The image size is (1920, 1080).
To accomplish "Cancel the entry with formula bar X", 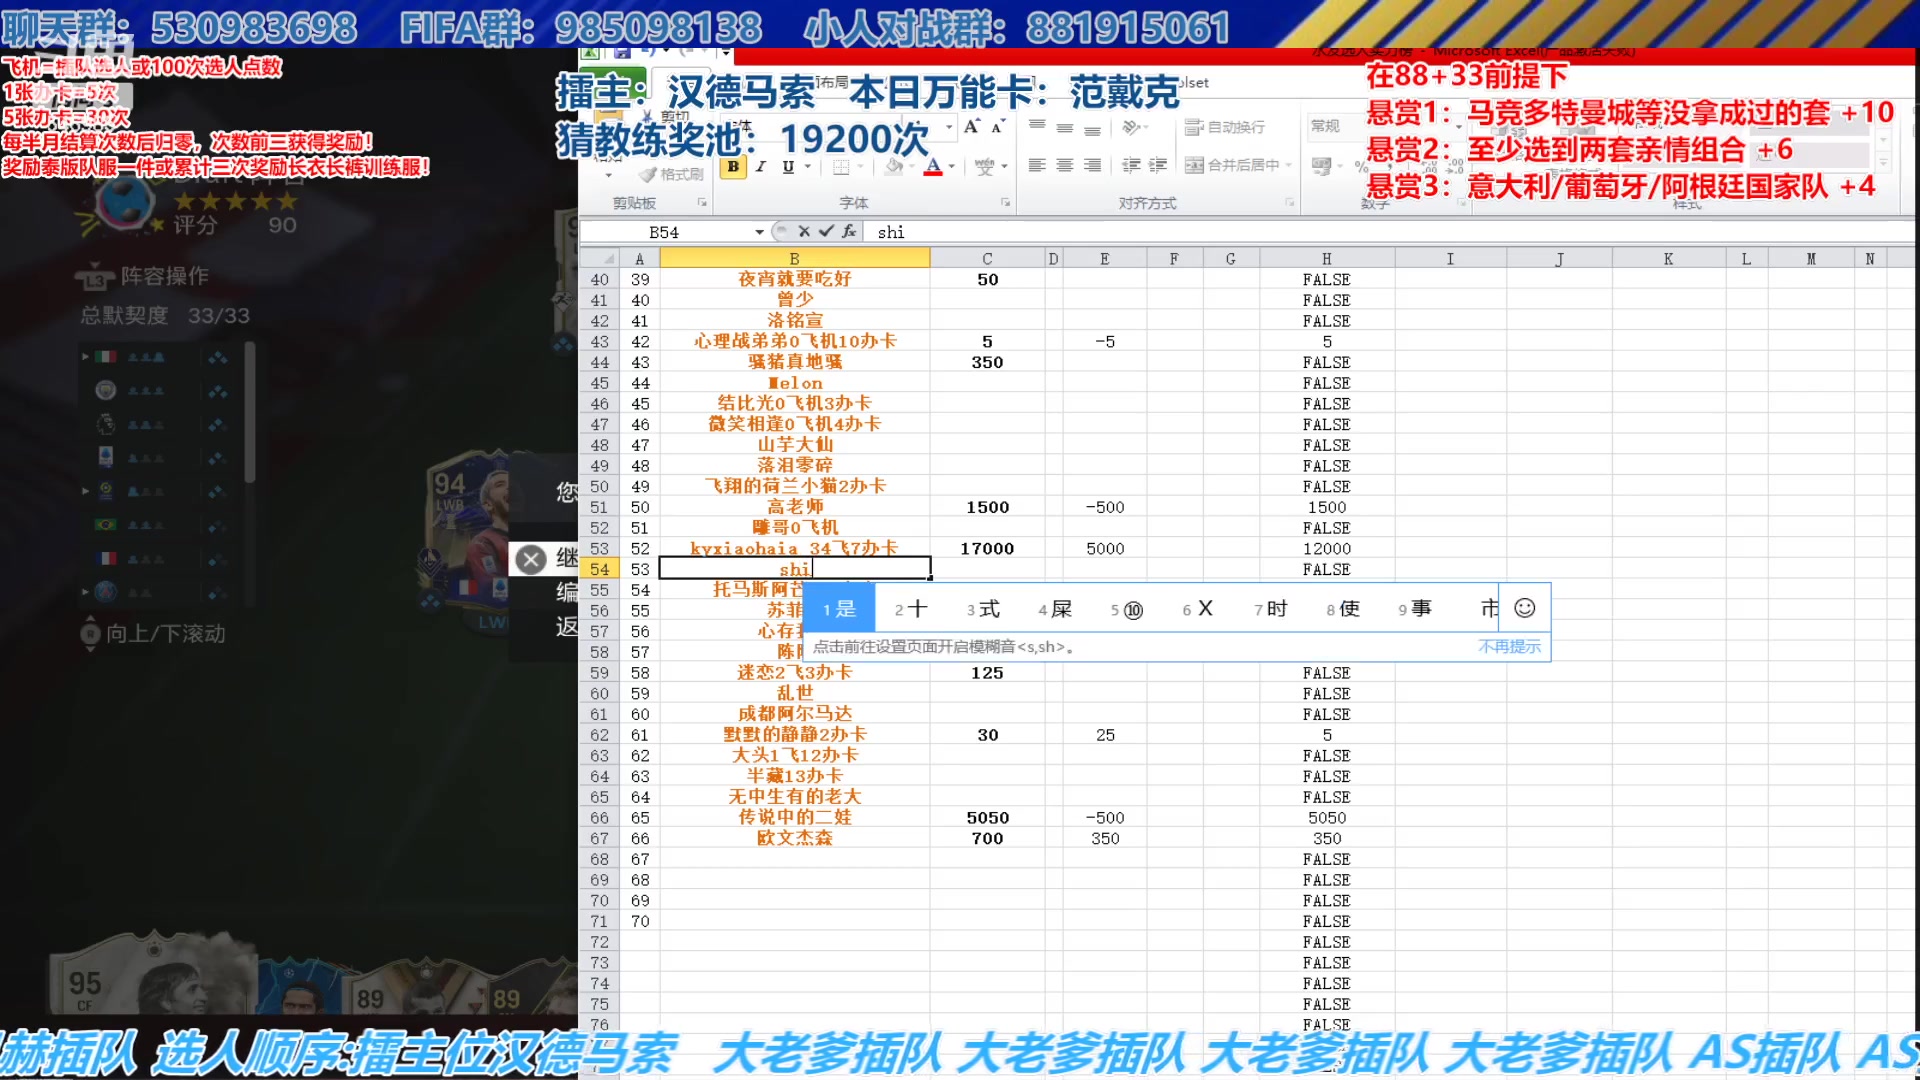I will coord(804,232).
